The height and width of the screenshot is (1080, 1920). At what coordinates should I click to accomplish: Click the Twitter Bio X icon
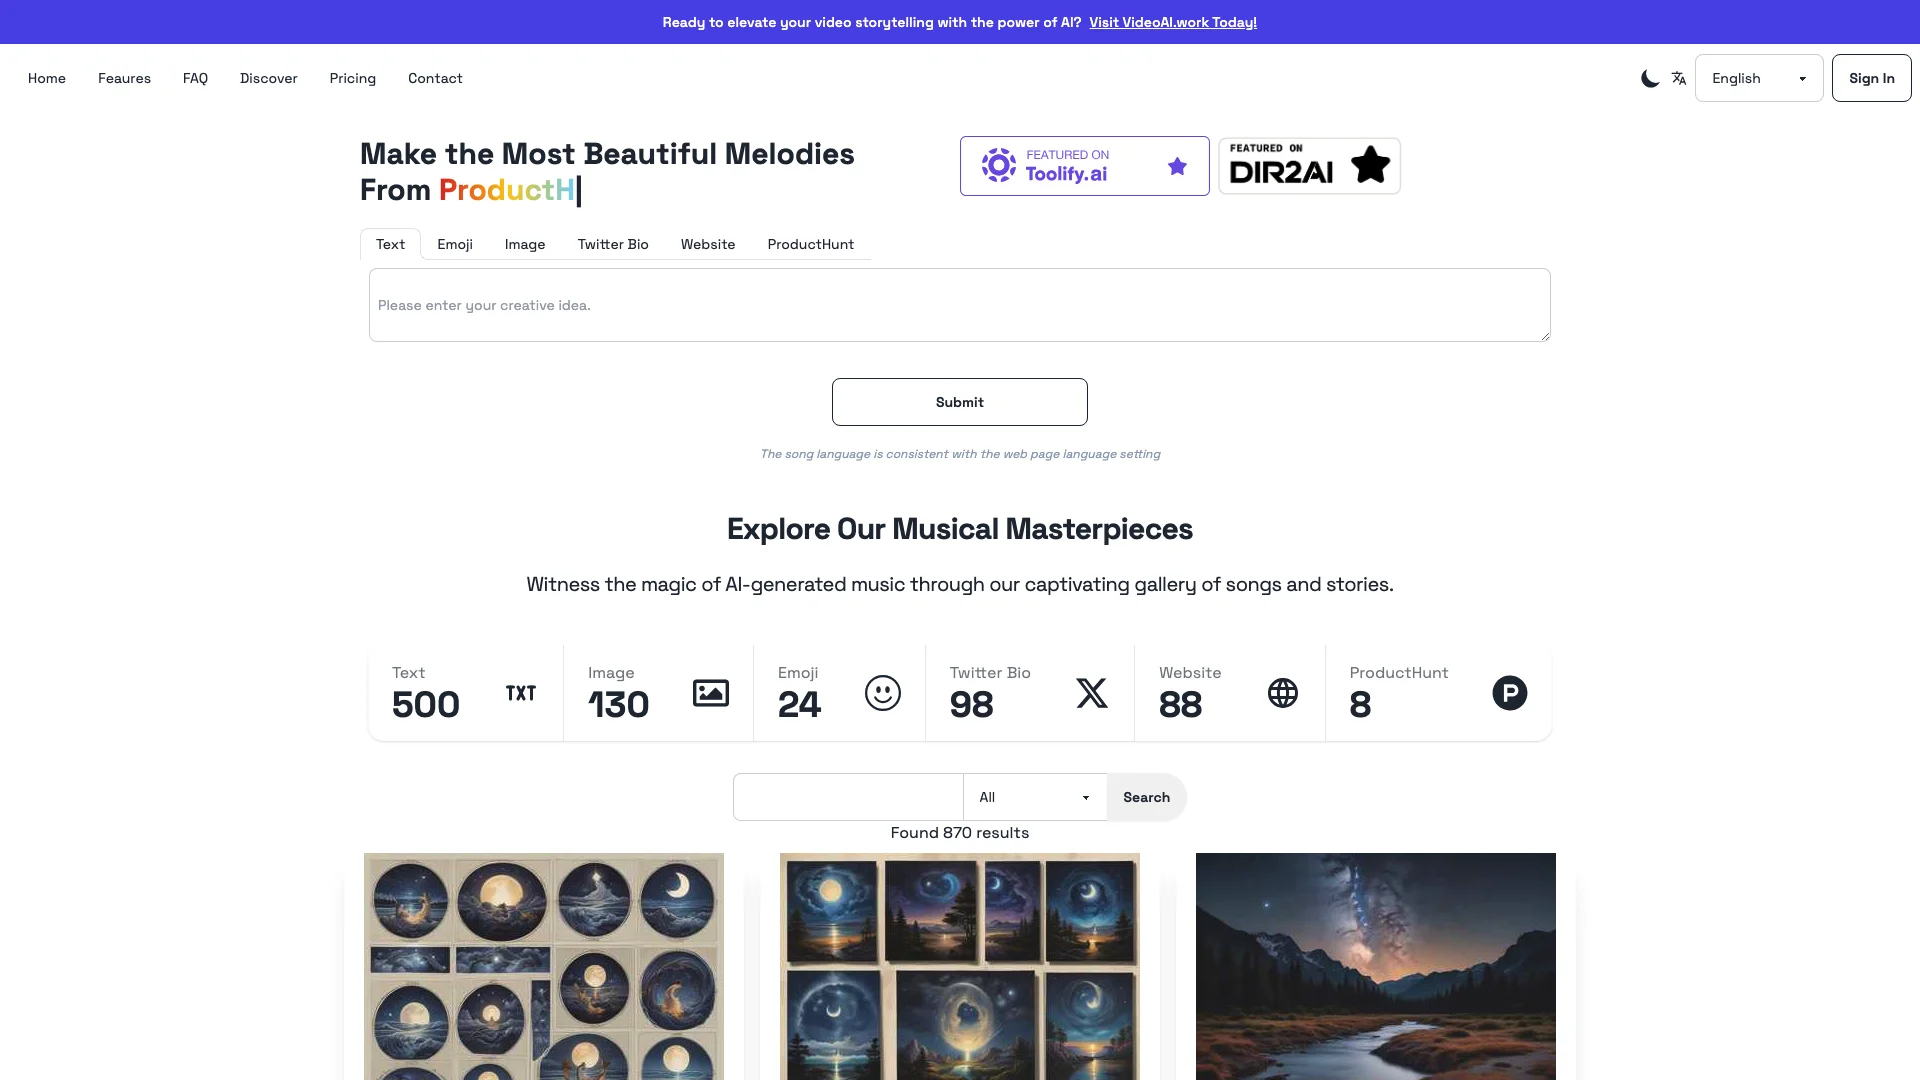[1091, 692]
